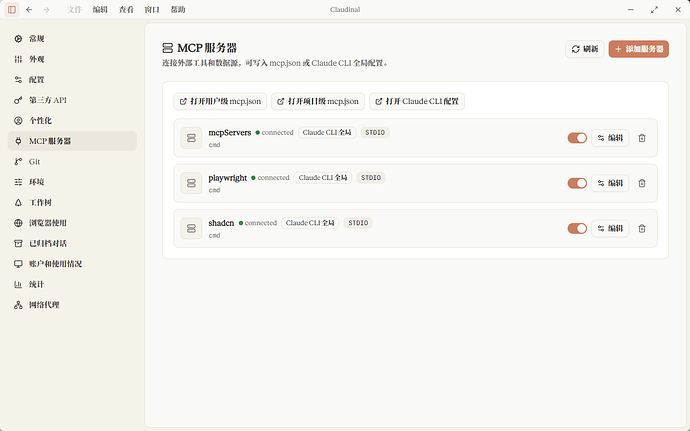Click the MCP 服务器 page heading
This screenshot has width=690, height=431.
(x=207, y=48)
